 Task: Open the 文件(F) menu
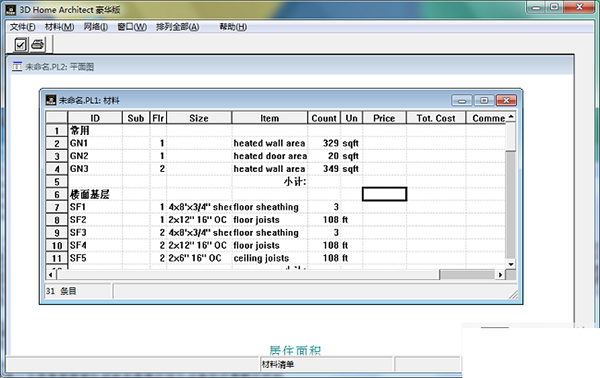pos(23,27)
